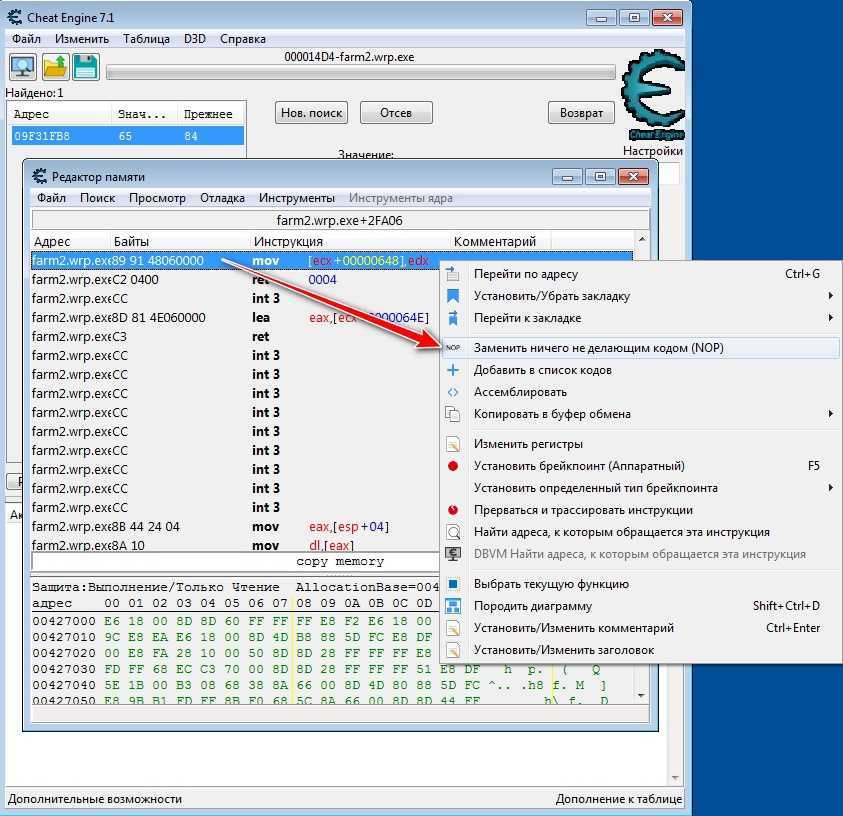Click the open table folder icon
The width and height of the screenshot is (843, 816).
54,67
